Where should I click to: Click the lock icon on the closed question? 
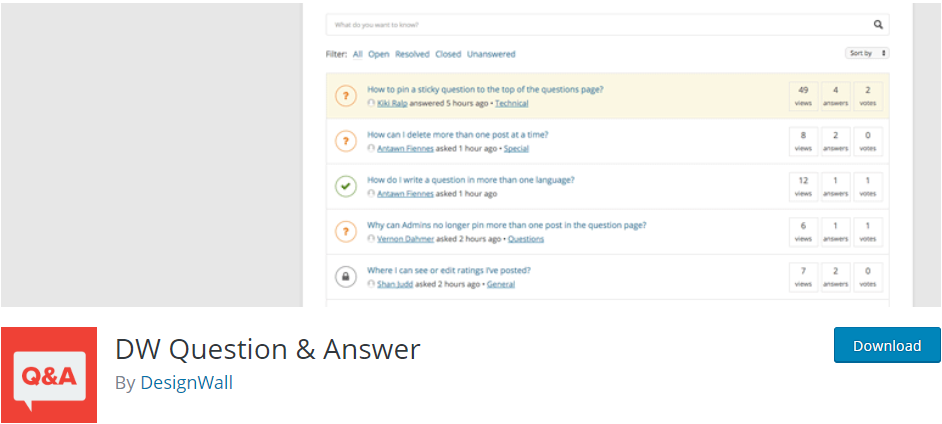click(x=345, y=277)
